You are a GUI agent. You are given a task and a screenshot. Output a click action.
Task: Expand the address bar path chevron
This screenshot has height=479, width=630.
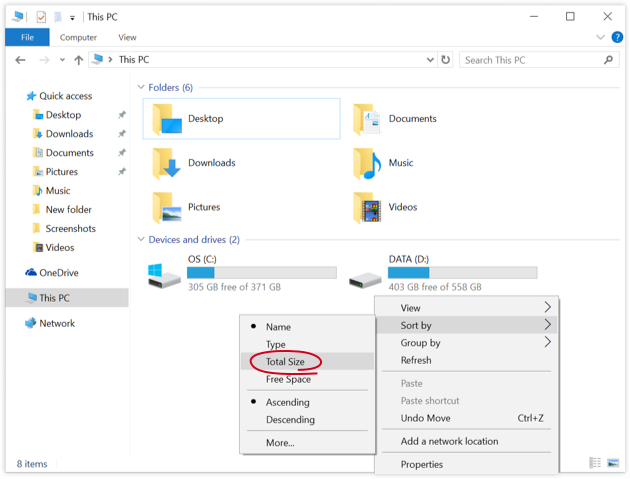click(x=110, y=59)
